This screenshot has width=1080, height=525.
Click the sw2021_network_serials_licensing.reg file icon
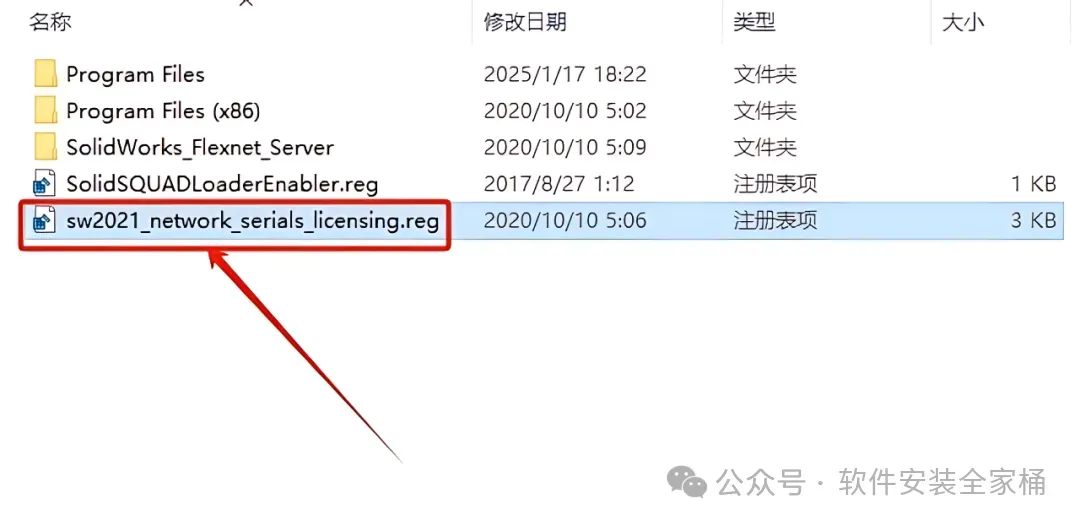45,221
